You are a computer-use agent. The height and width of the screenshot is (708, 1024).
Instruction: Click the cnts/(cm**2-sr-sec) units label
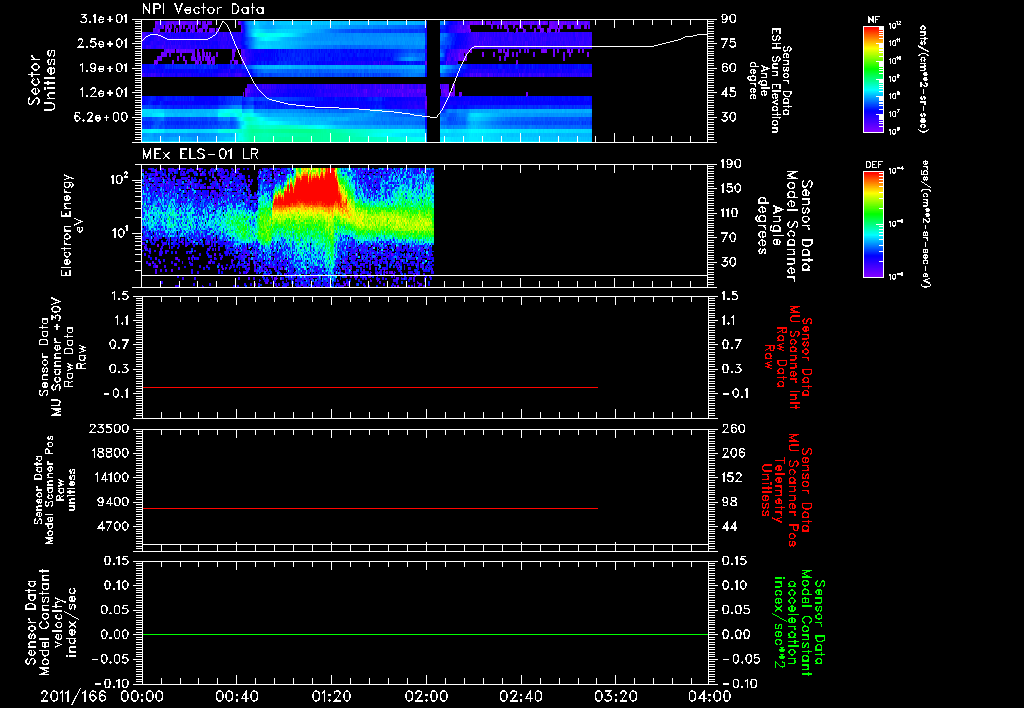(923, 79)
